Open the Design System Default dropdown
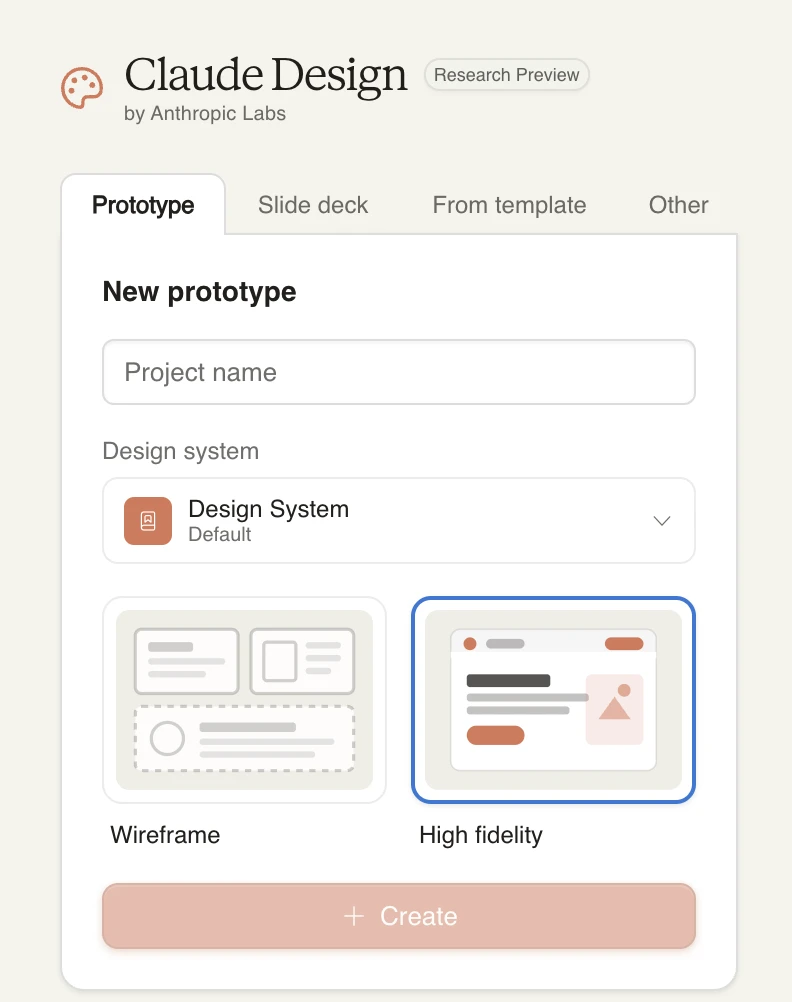 [398, 521]
